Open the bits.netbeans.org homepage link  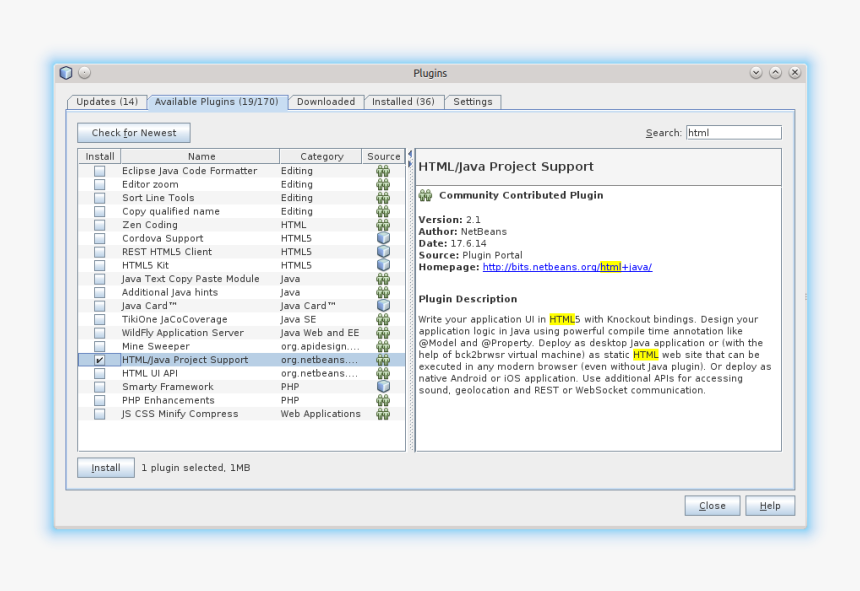click(x=566, y=267)
